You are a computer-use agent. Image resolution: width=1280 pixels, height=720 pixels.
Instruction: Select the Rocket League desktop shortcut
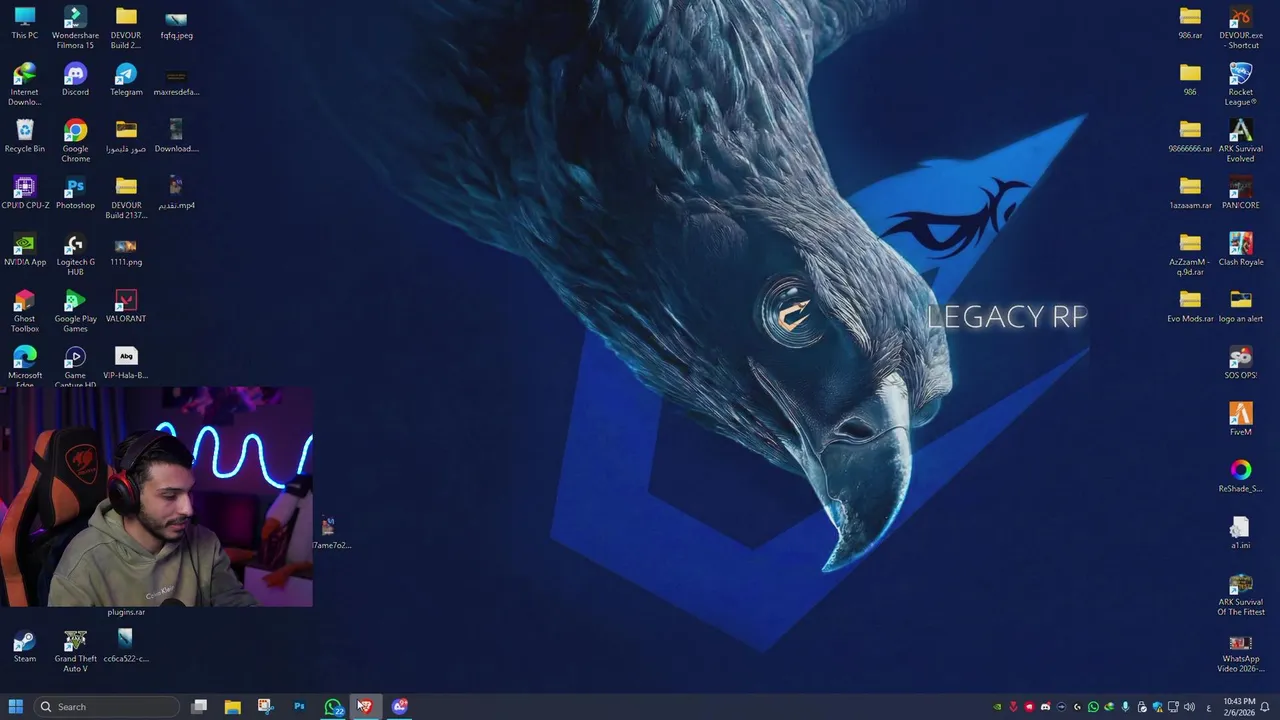pyautogui.click(x=1240, y=85)
